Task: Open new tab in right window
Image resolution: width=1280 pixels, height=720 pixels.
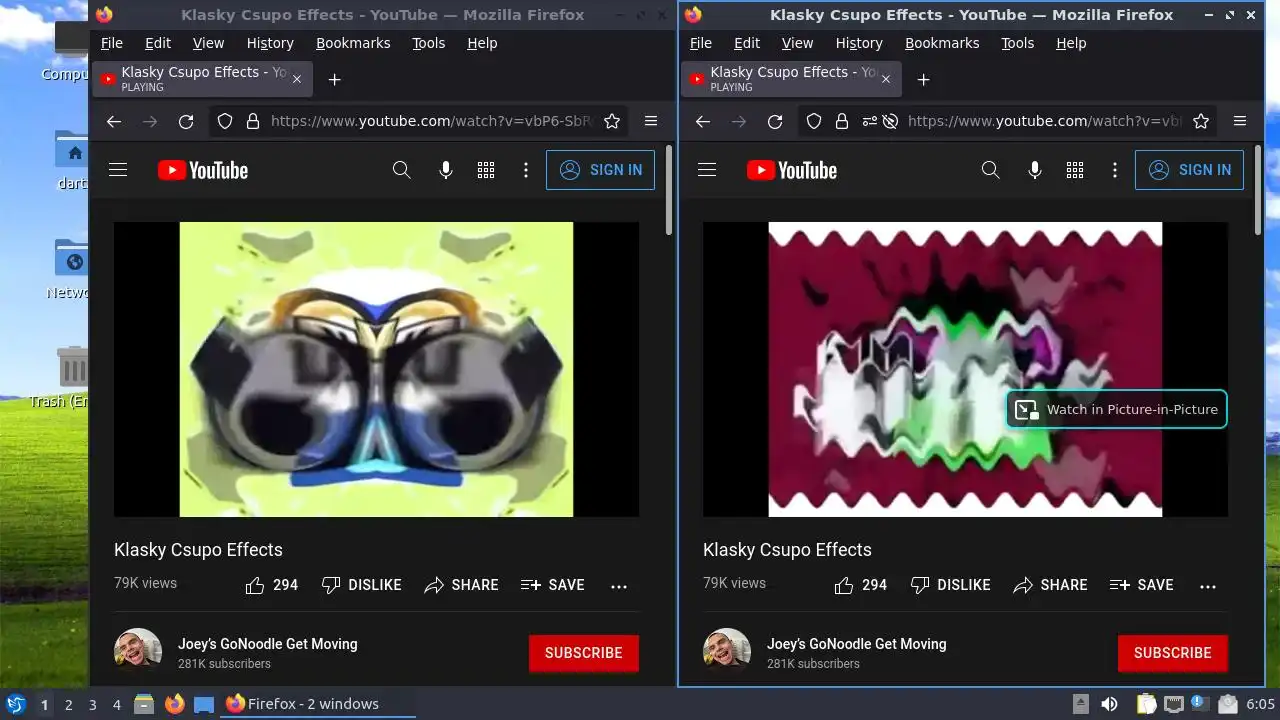Action: pos(924,79)
